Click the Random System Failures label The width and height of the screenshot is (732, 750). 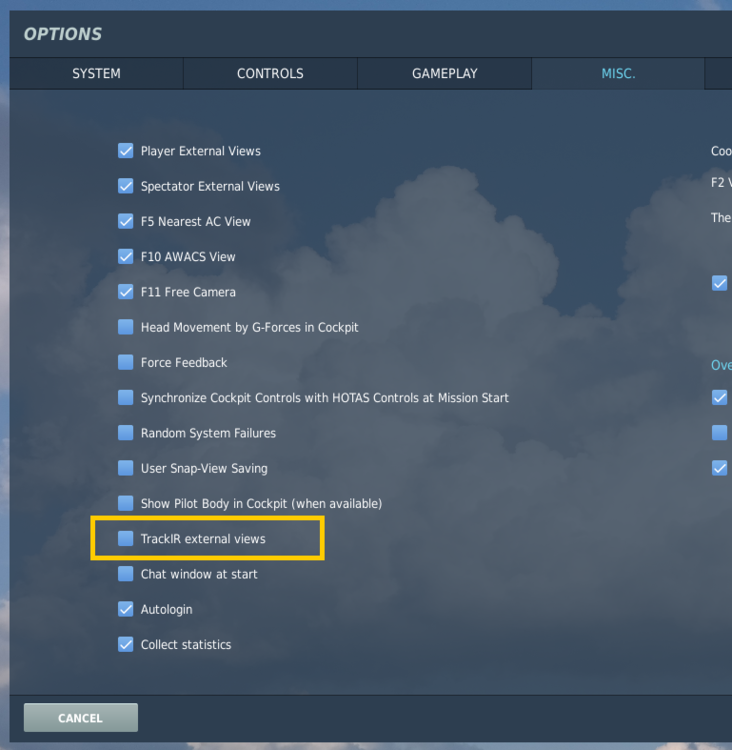[x=208, y=433]
